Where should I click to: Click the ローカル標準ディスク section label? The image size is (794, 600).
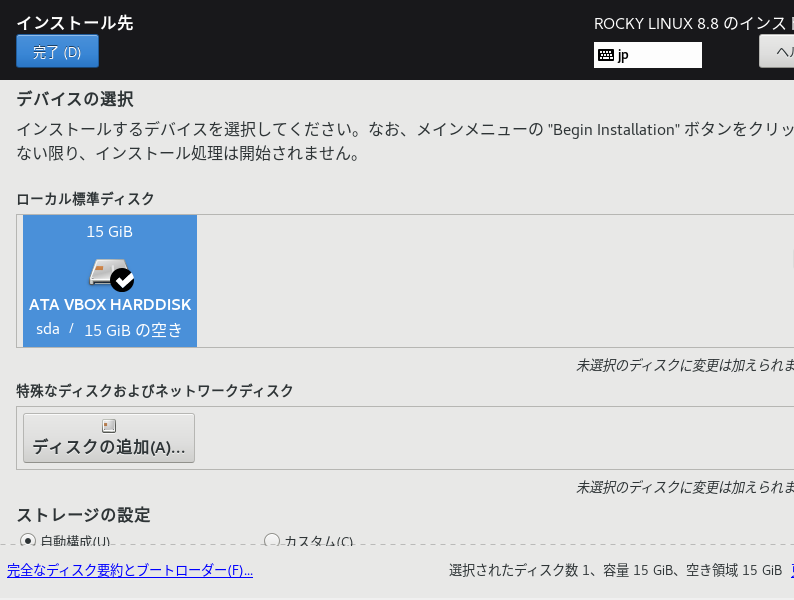(85, 199)
